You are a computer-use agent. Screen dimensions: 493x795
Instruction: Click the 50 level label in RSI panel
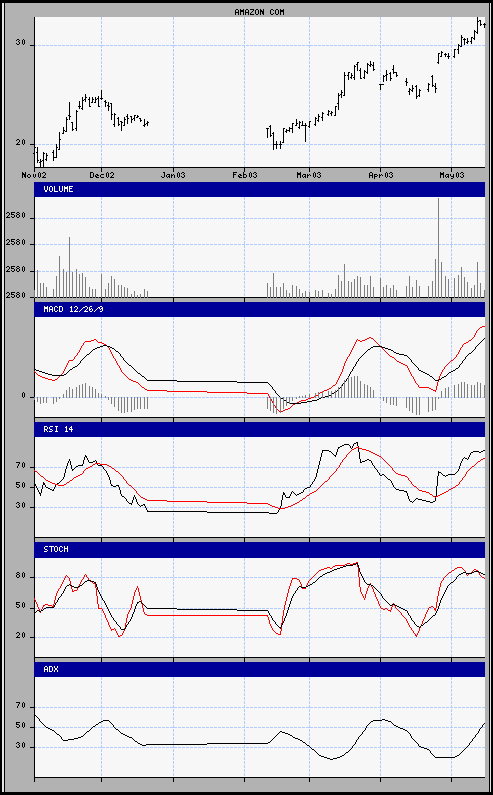[20, 486]
